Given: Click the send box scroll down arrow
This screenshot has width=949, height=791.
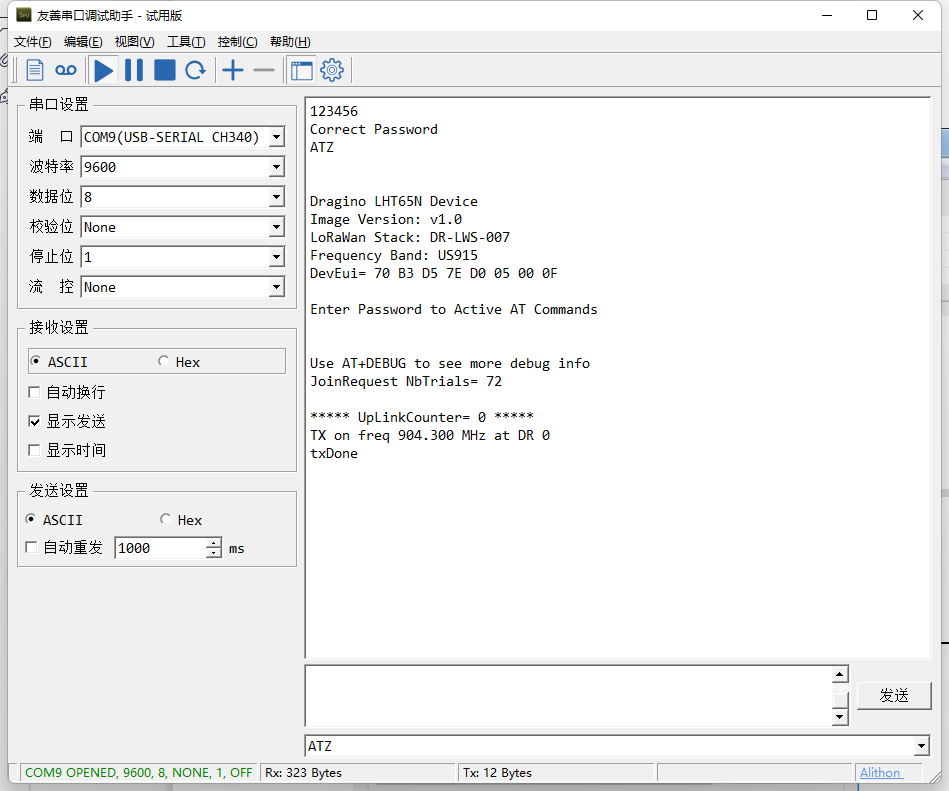Looking at the screenshot, I should (840, 718).
